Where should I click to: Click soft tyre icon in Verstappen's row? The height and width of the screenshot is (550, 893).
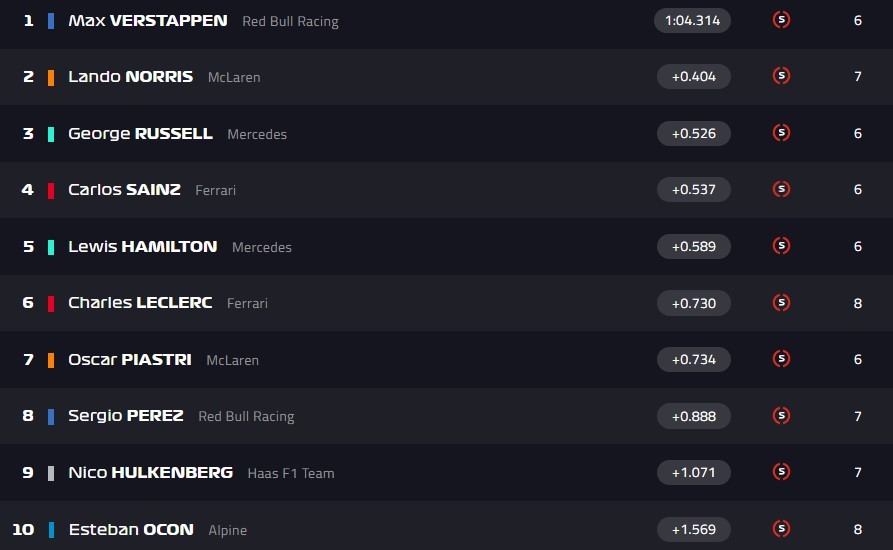782,20
